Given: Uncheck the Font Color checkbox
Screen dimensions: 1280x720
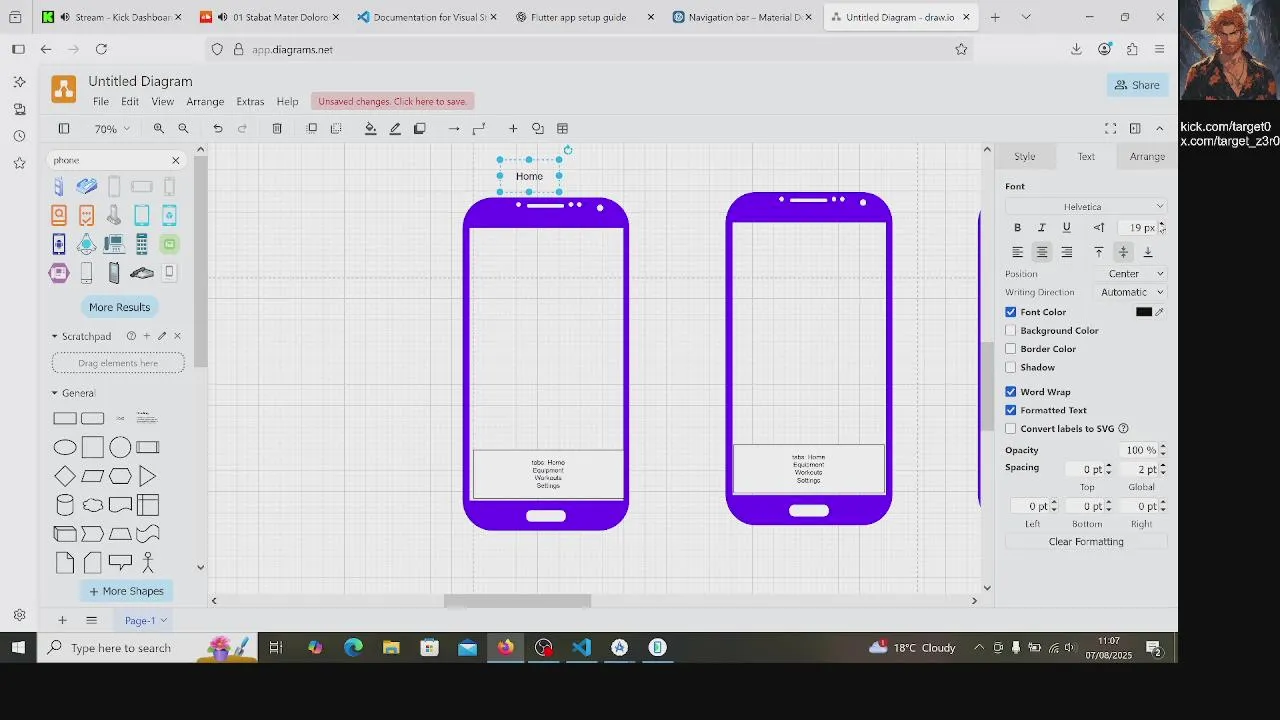Looking at the screenshot, I should pyautogui.click(x=1011, y=312).
